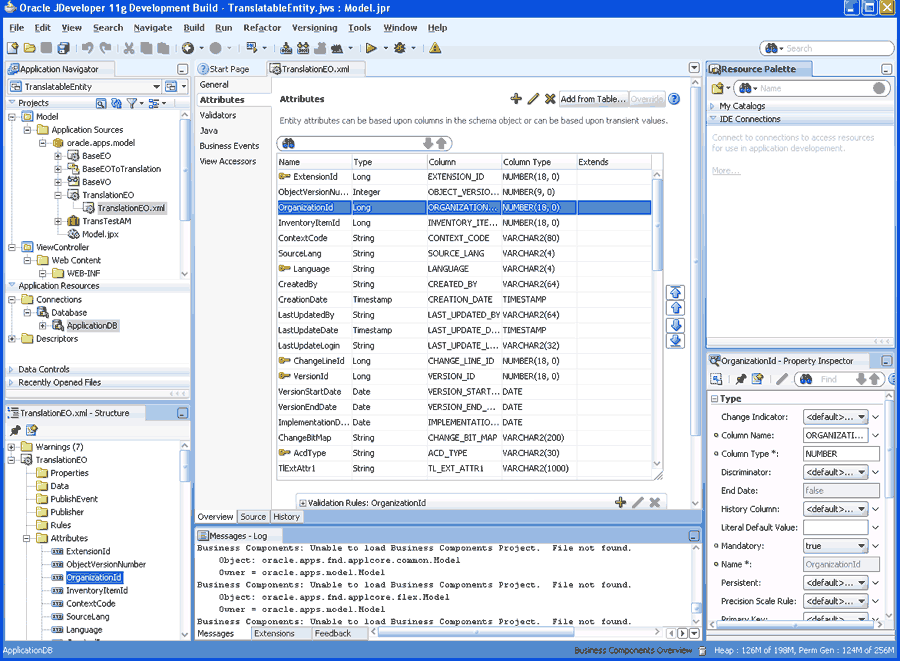Click the Add from Table button

(x=593, y=99)
